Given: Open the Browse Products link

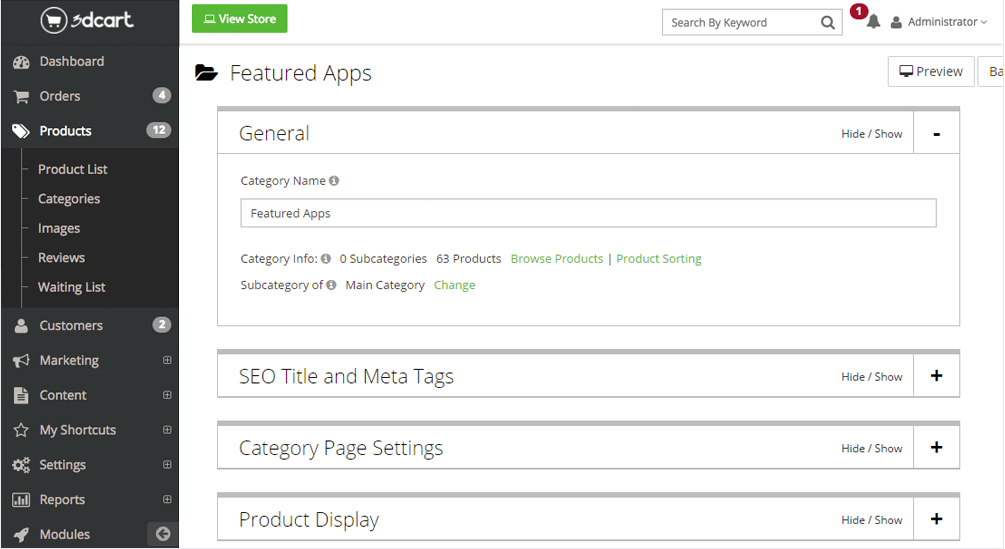Looking at the screenshot, I should pyautogui.click(x=557, y=259).
